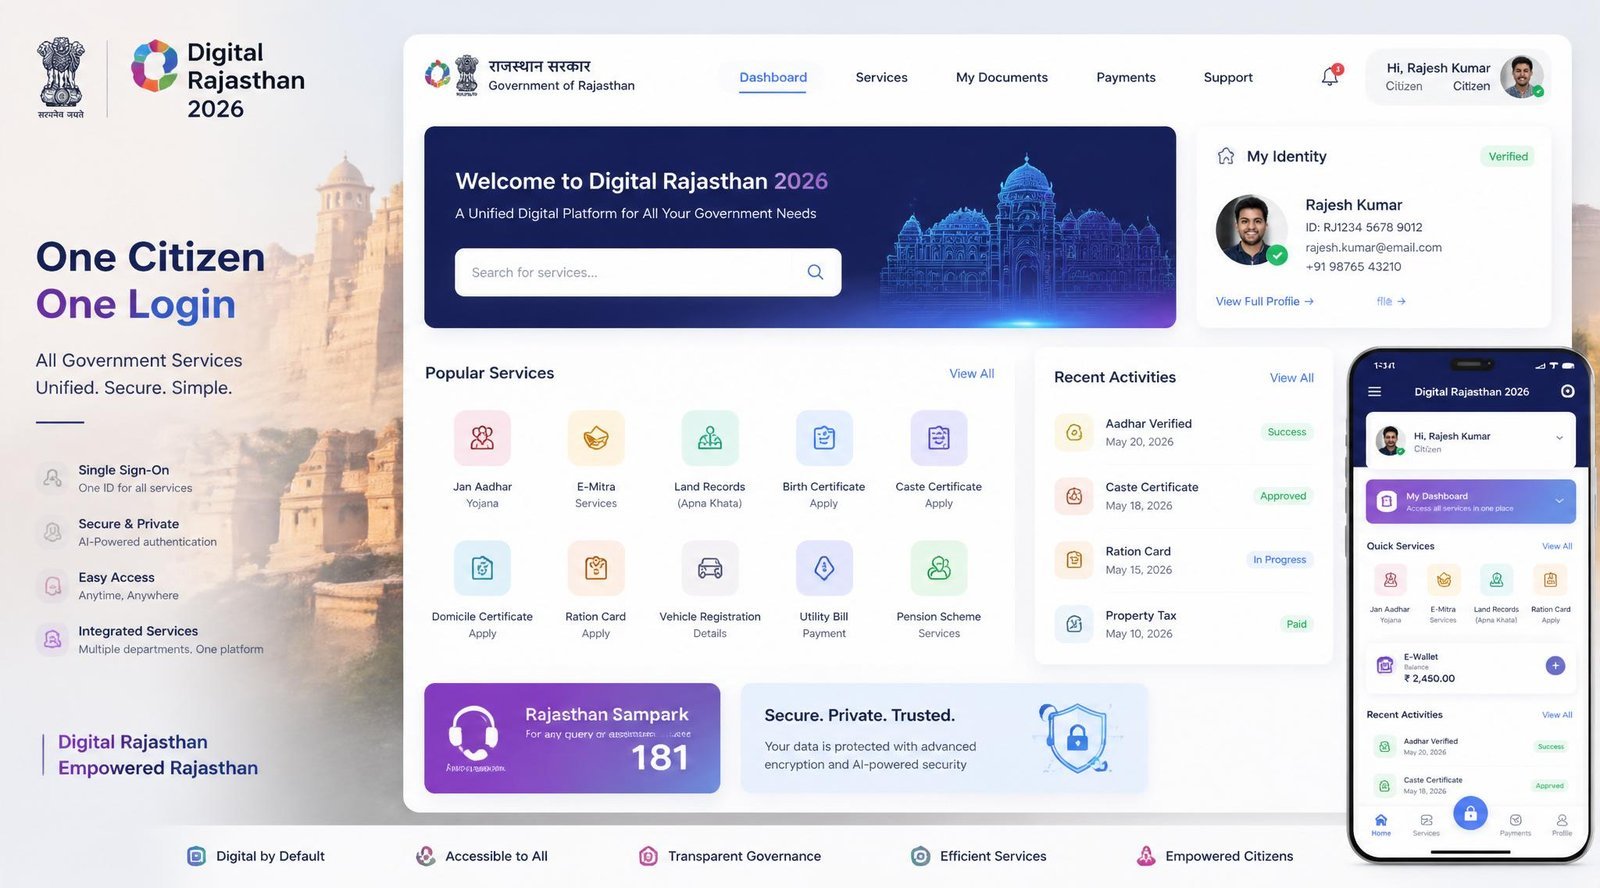Click the Approved status for Caste Certificate
This screenshot has width=1600, height=888.
(1283, 496)
